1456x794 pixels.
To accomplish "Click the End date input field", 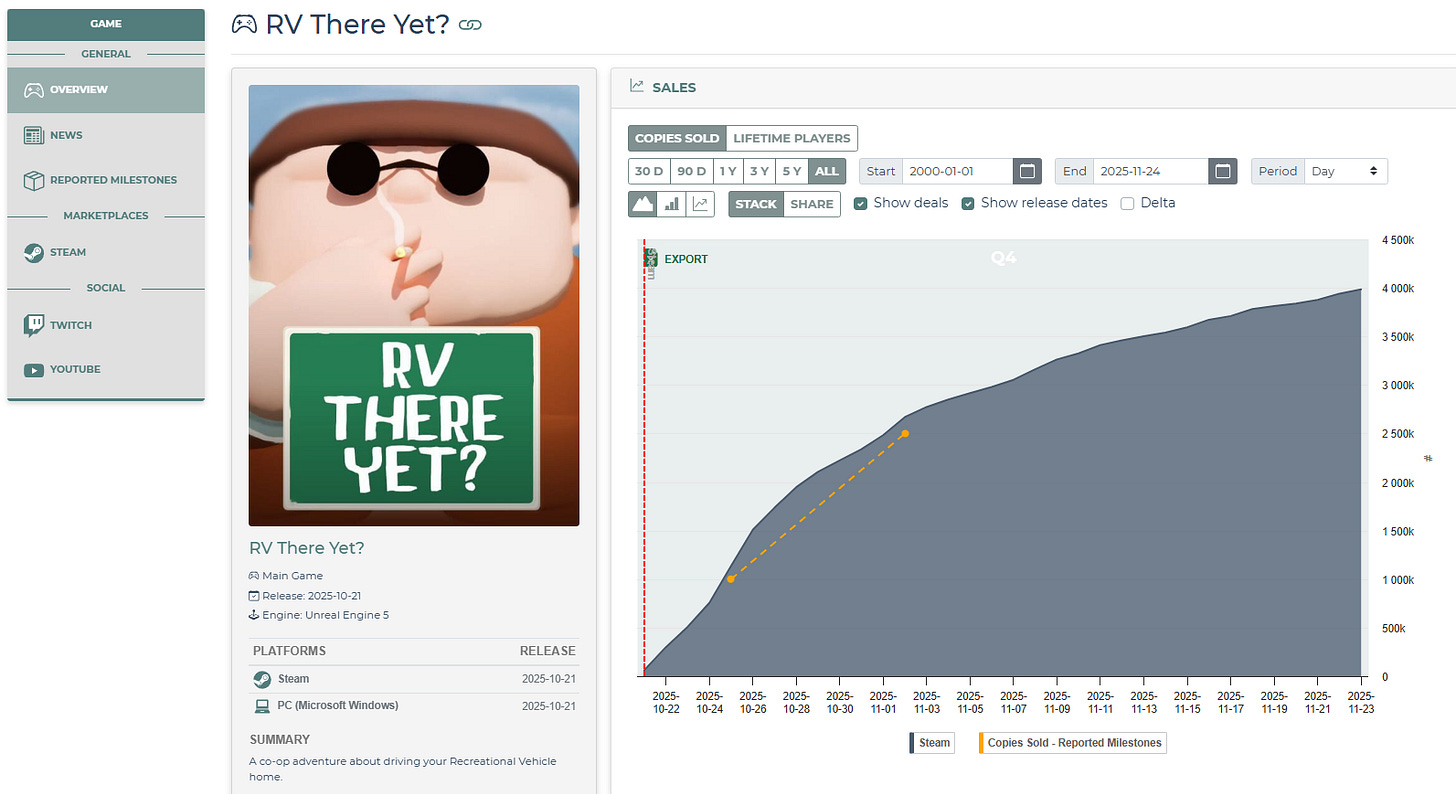I will 1151,171.
